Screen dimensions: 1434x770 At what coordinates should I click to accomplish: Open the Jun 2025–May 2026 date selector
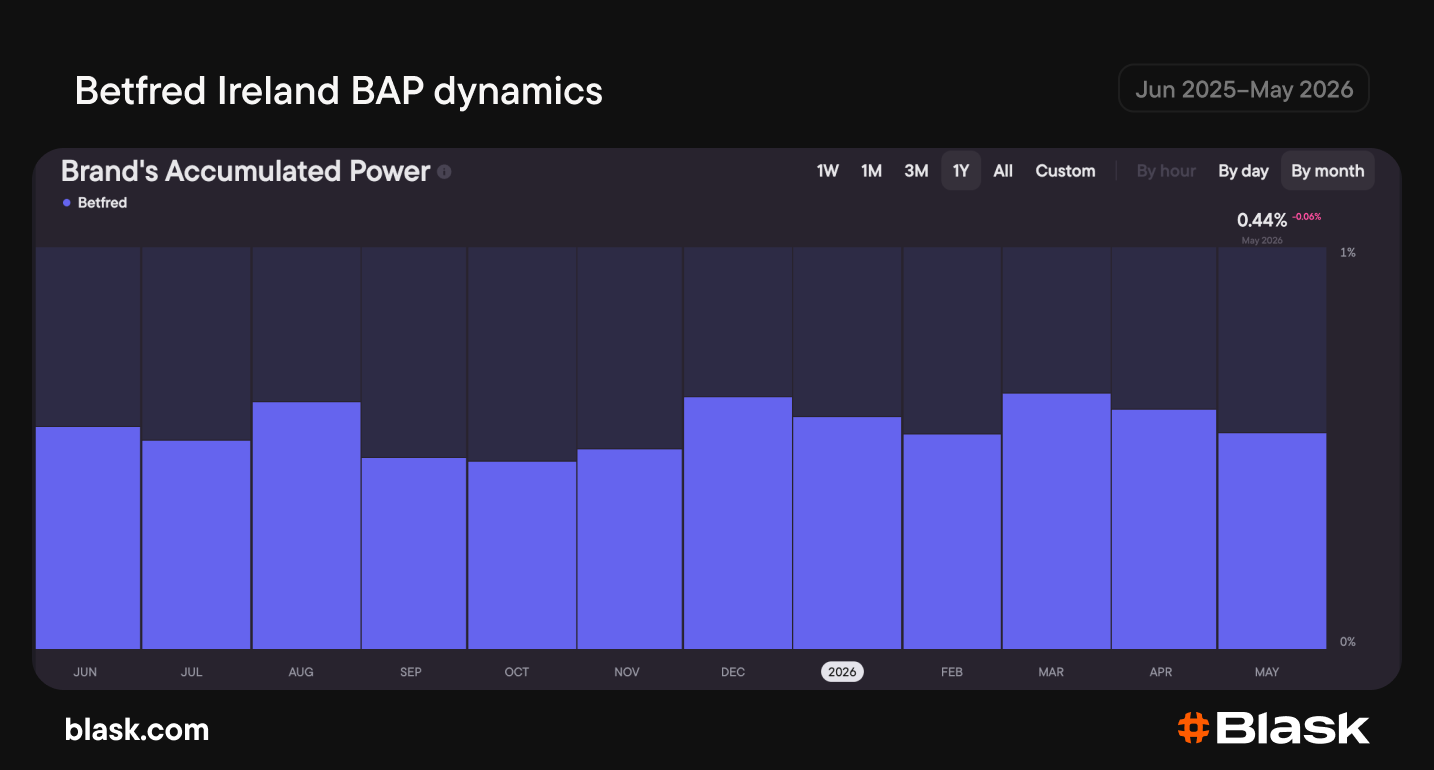pos(1244,89)
